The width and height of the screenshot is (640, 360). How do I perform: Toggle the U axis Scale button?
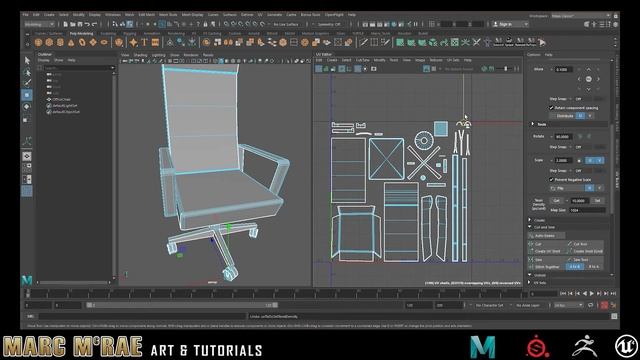(x=590, y=160)
